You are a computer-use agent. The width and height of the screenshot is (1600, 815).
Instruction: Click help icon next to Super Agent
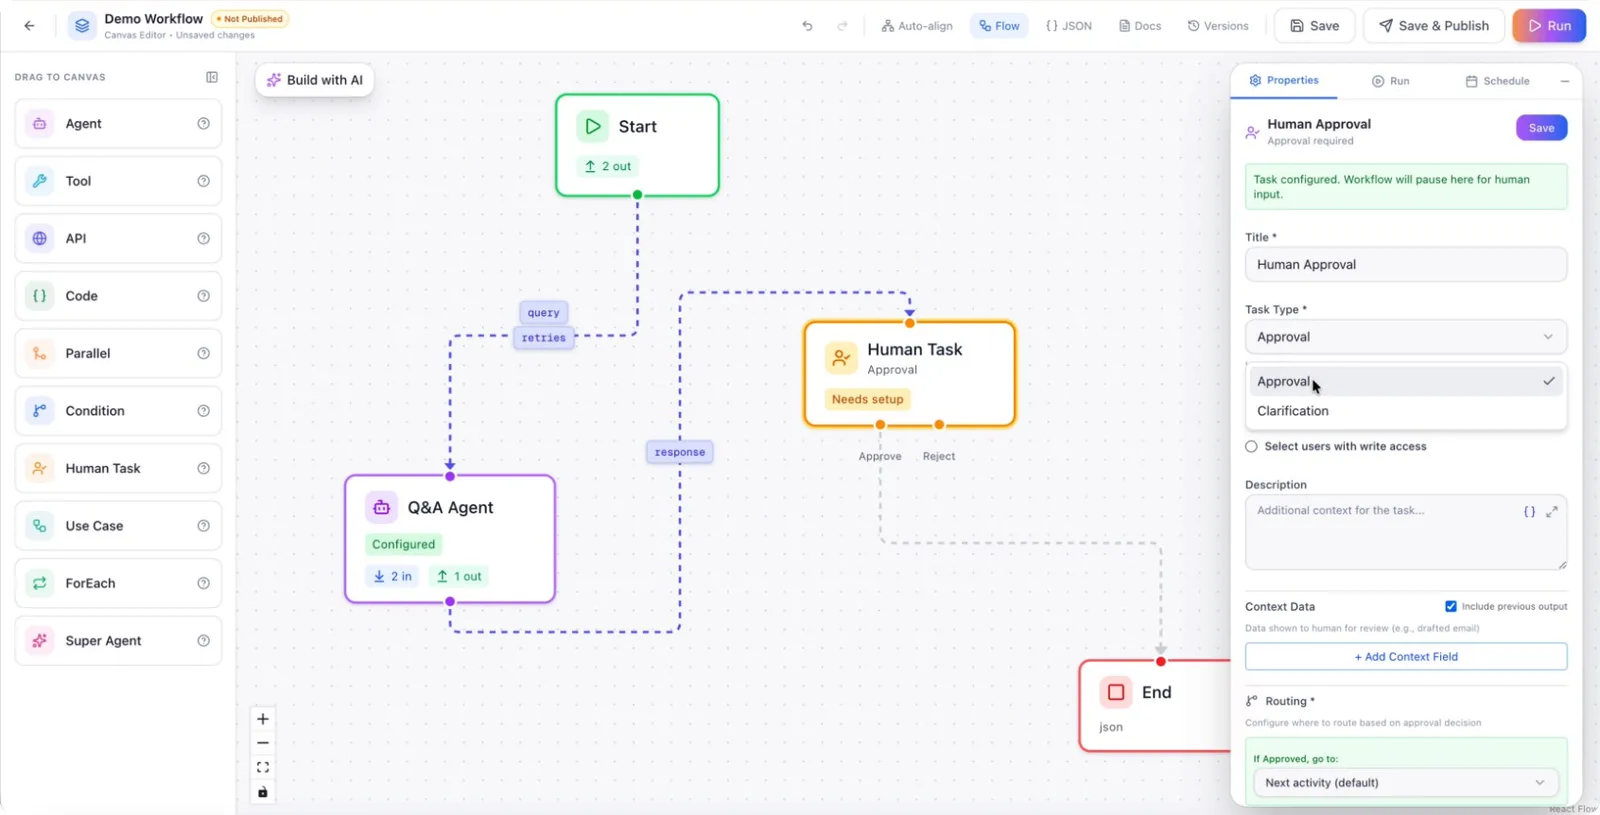pos(204,641)
